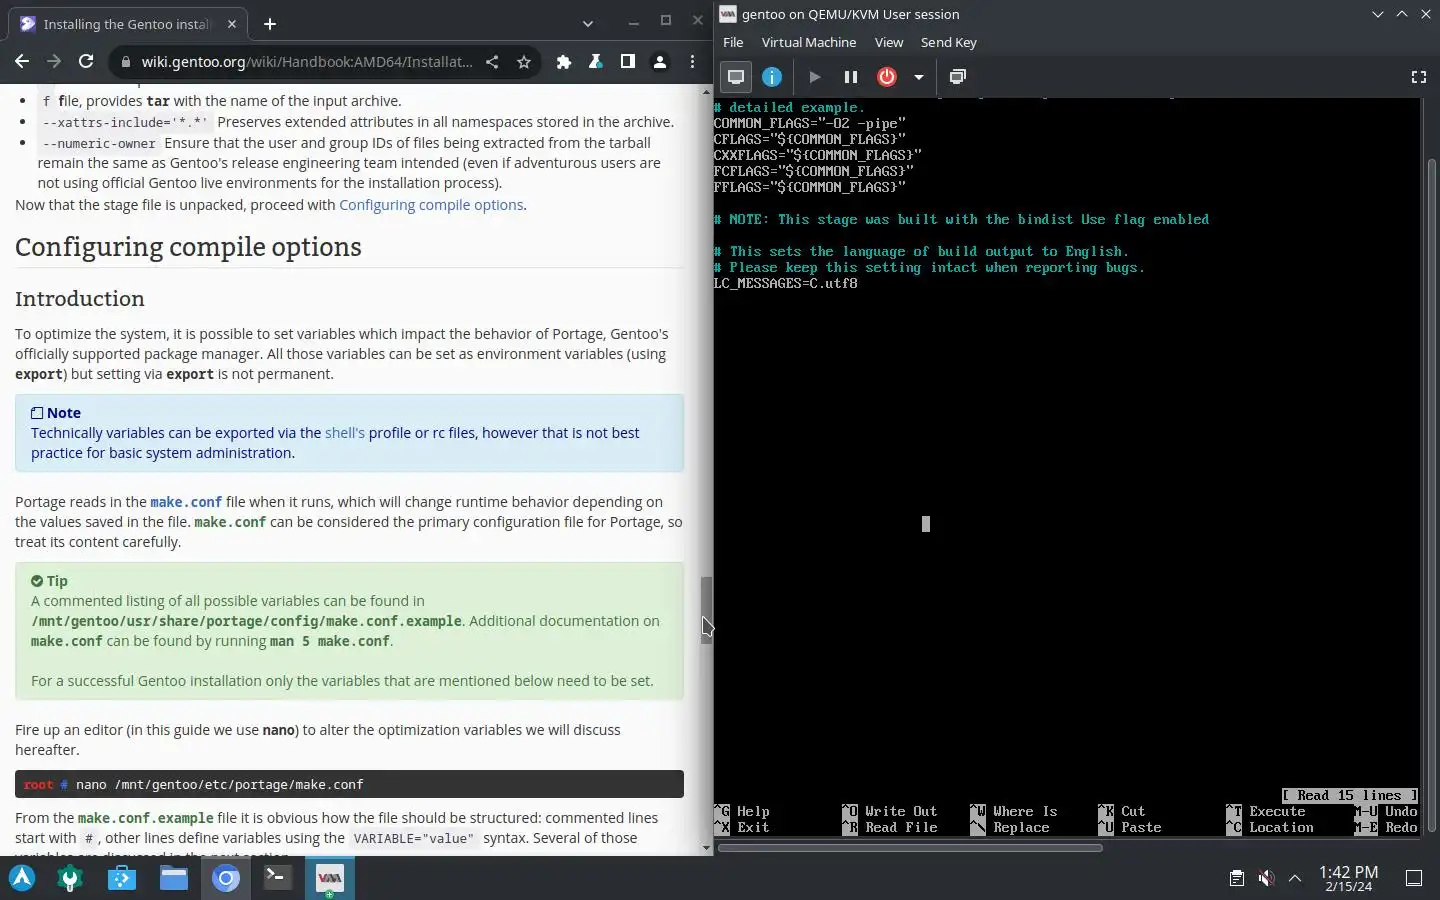Screen dimensions: 1440x900
Task: Open the browser extensions puzzle icon
Action: (x=564, y=61)
